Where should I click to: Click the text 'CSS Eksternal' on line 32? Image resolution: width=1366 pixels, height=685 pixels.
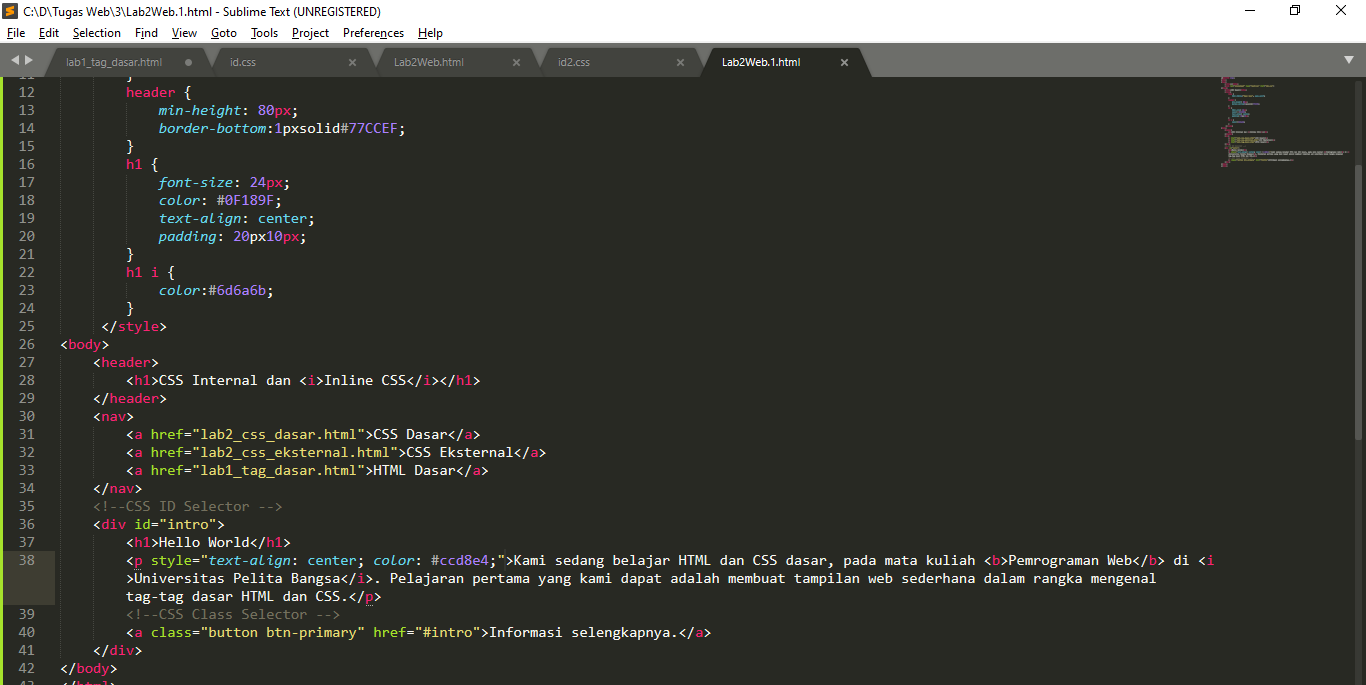tap(459, 452)
